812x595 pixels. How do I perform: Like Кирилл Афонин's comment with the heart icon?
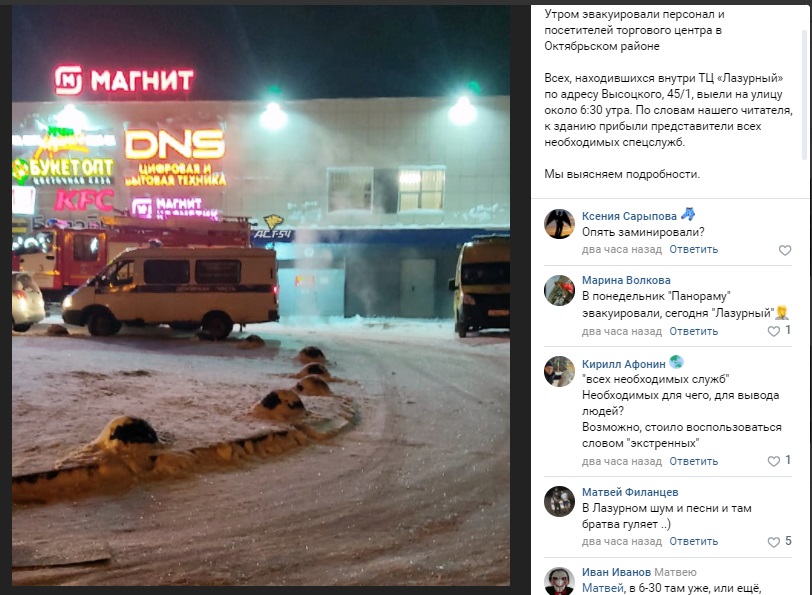click(x=773, y=461)
